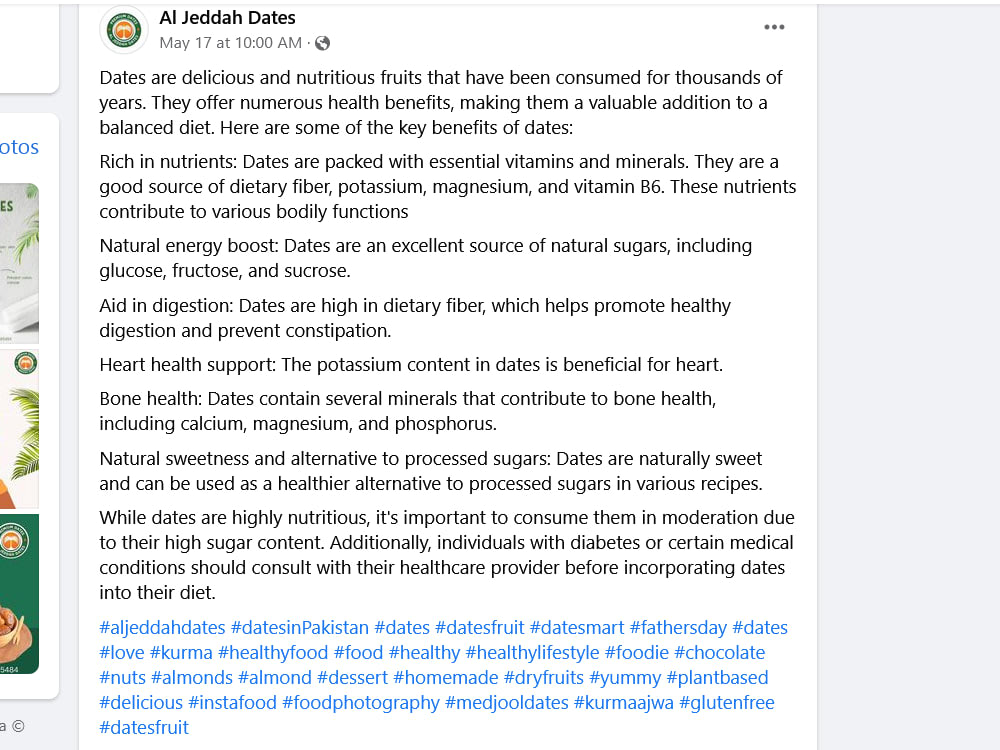Click the #fathersday hashtag
1000x750 pixels.
[x=678, y=628]
